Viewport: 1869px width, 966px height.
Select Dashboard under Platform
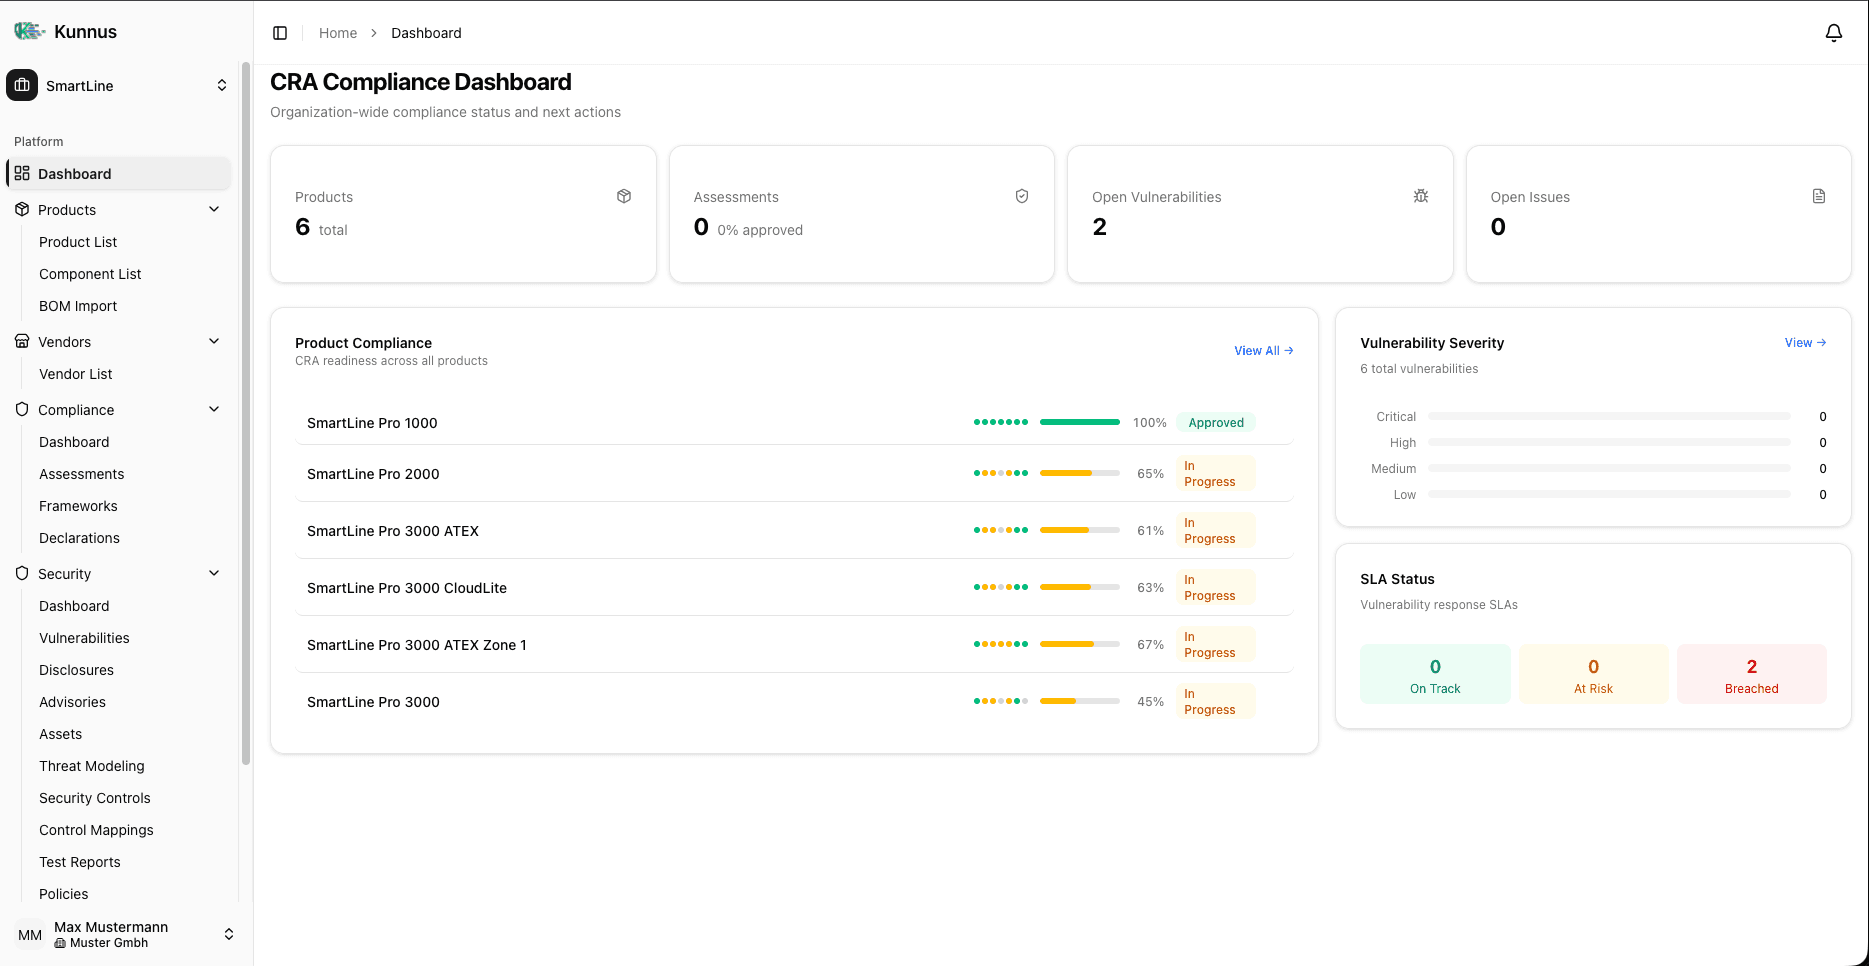click(x=119, y=173)
